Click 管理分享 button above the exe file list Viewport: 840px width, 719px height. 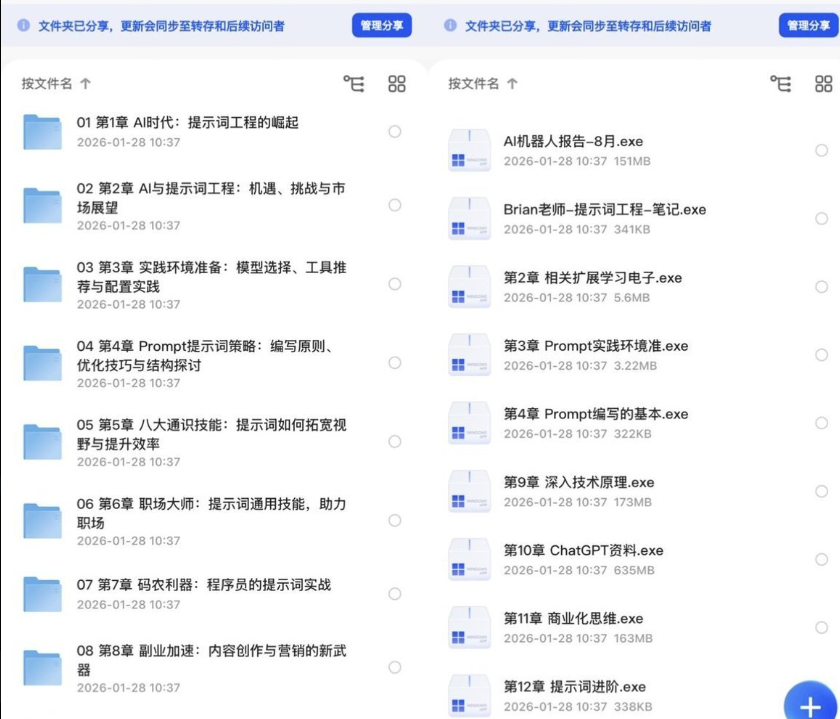808,26
